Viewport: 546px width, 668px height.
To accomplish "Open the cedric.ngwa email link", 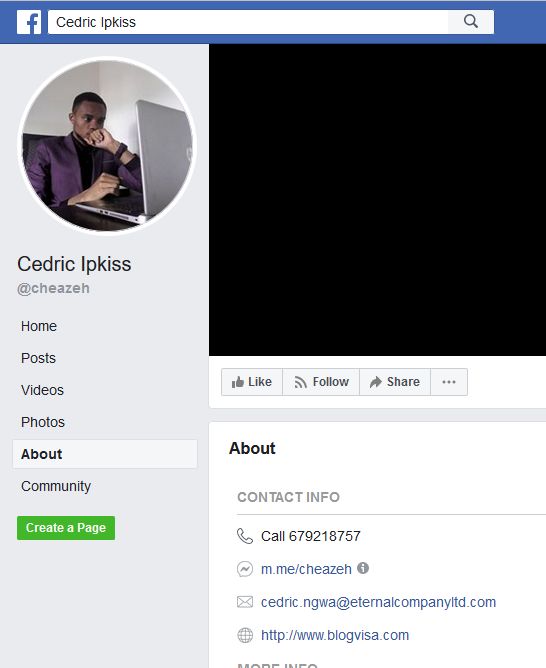I will click(378, 602).
